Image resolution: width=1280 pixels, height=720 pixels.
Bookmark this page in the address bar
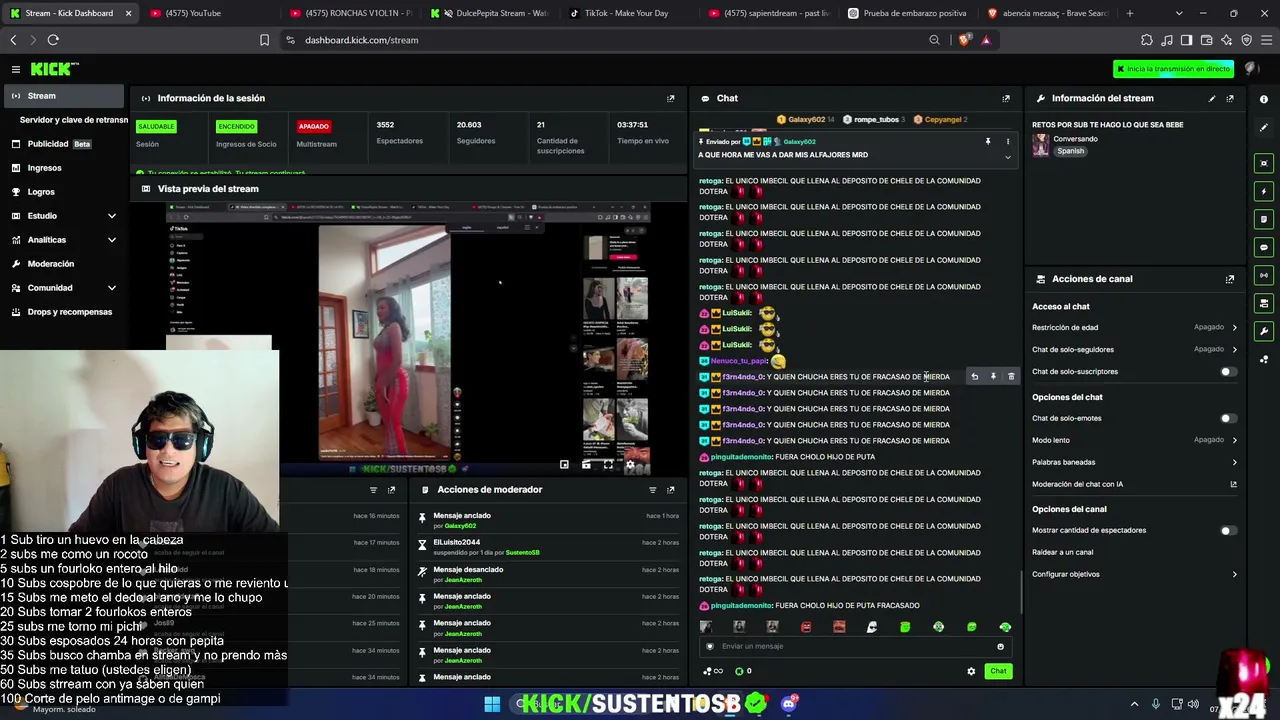264,40
